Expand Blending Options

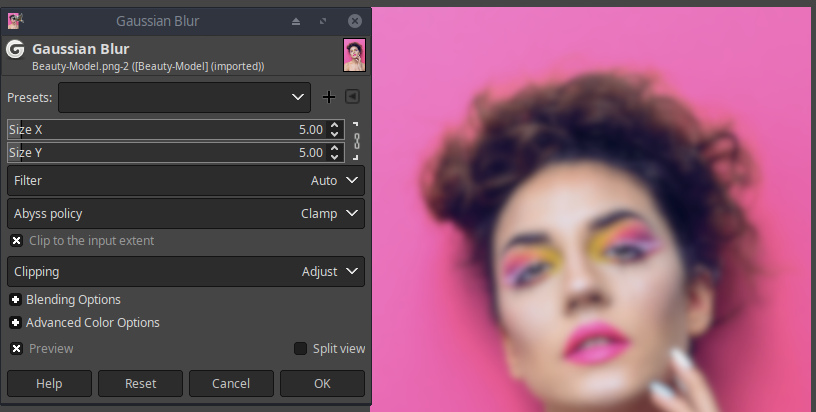coord(16,300)
